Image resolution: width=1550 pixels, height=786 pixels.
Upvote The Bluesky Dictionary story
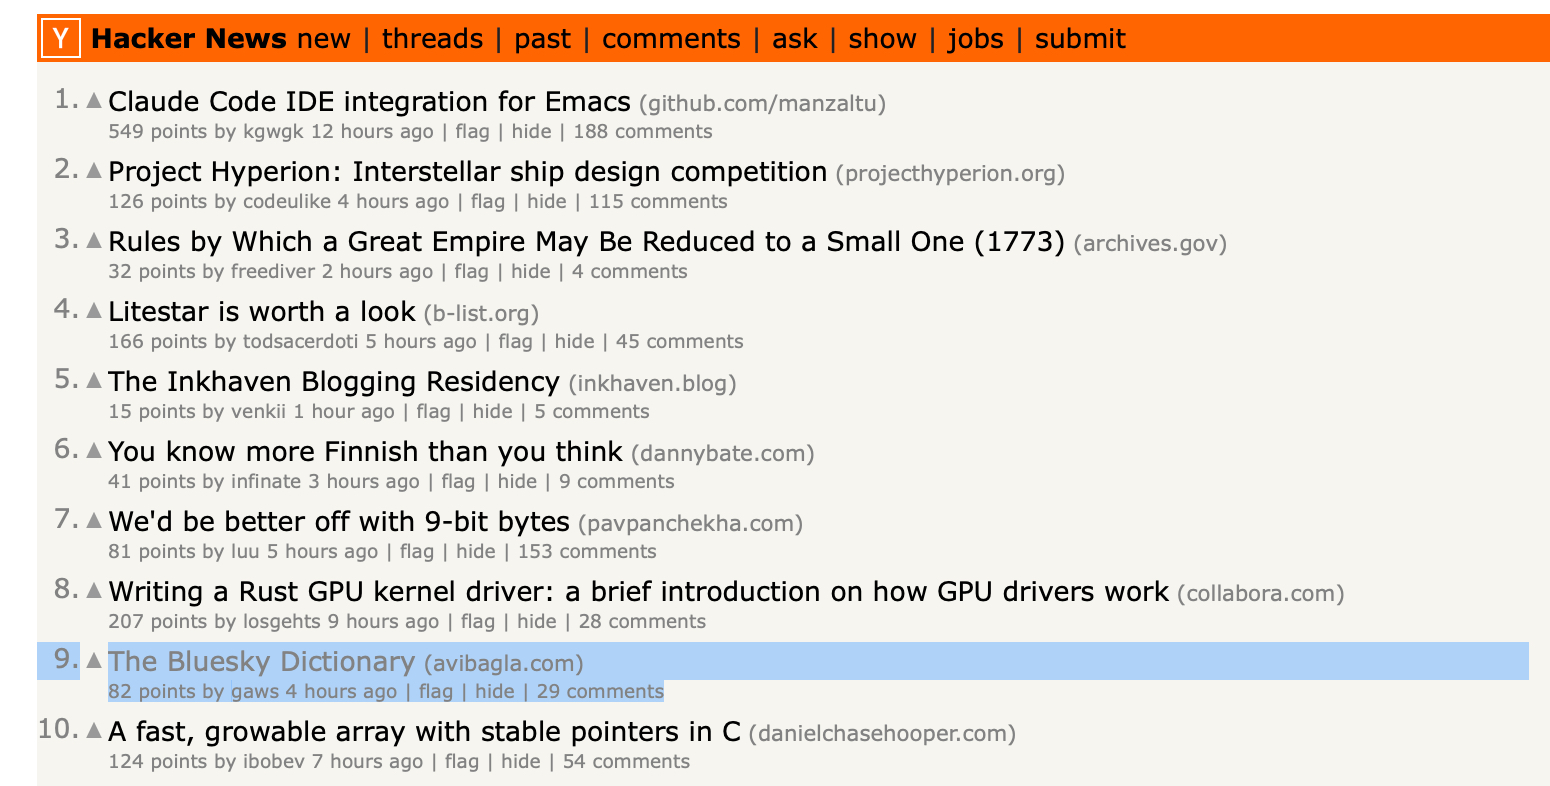click(94, 660)
